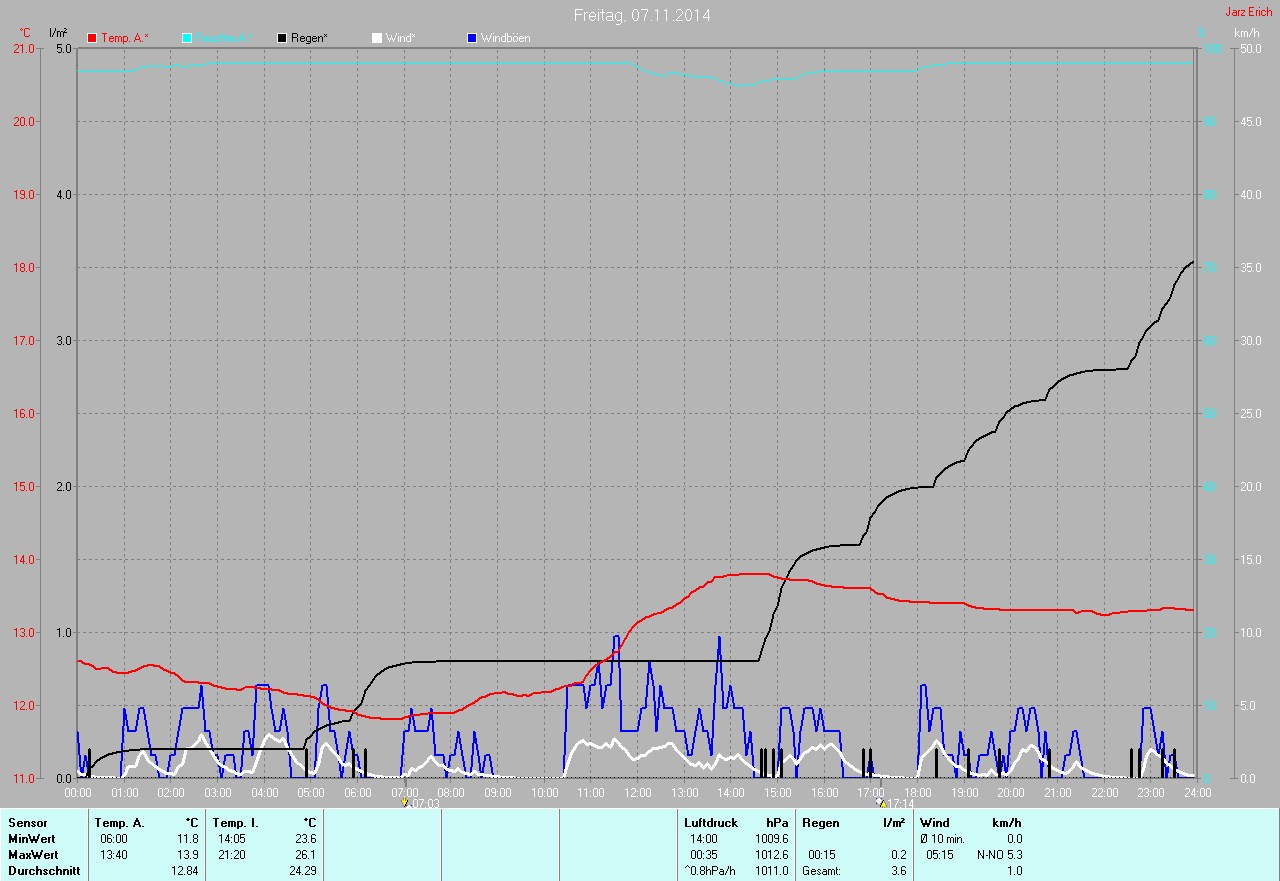Click the wind time '05:15'
The width and height of the screenshot is (1280, 881).
click(940, 855)
